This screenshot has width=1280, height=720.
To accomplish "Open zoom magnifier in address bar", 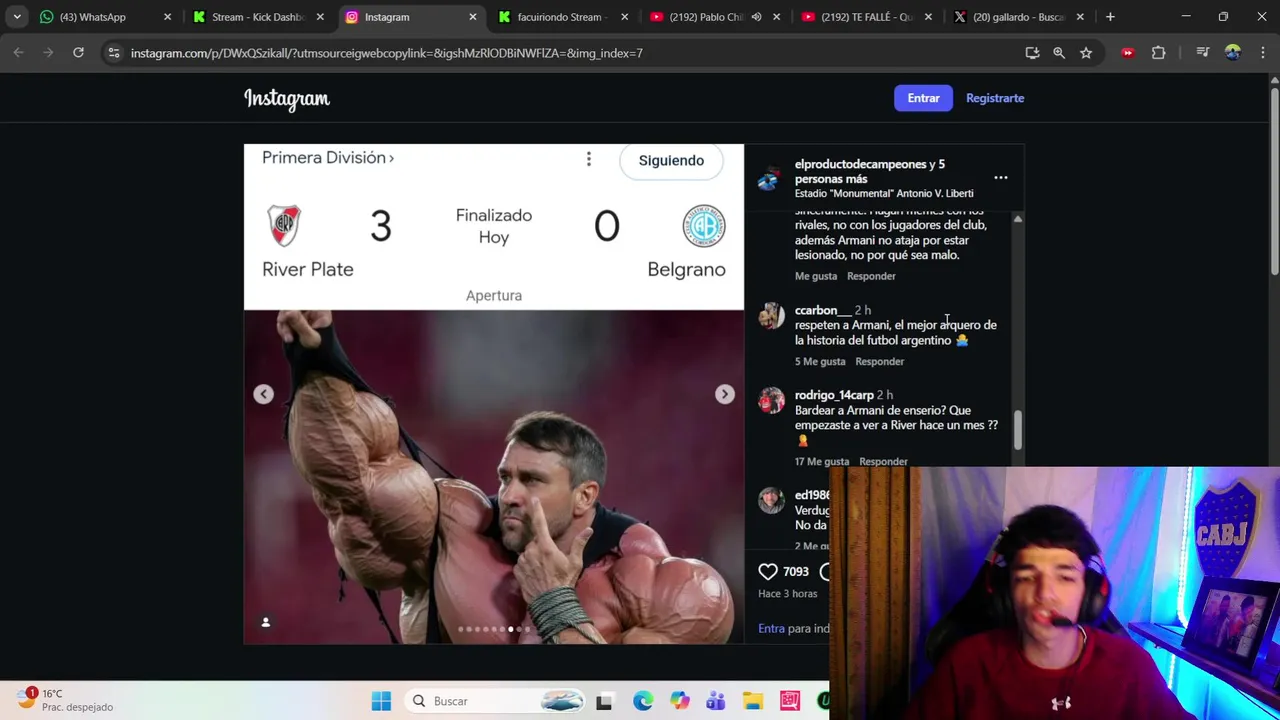I will (1059, 53).
